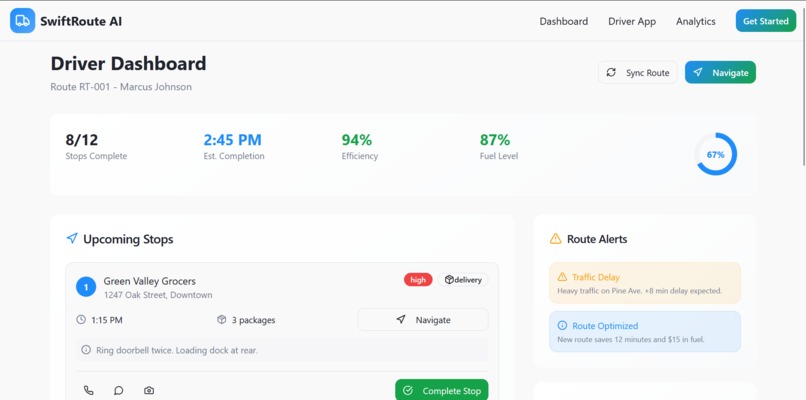Image resolution: width=806 pixels, height=400 pixels.
Task: Click the camera icon for the stop
Action: 149,391
